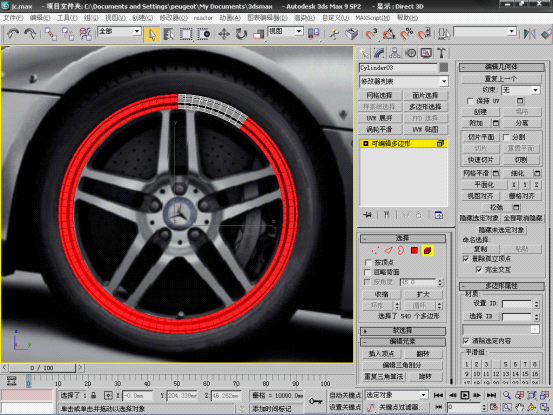
Task: Click the 网格选择 modifier button
Action: (x=379, y=95)
